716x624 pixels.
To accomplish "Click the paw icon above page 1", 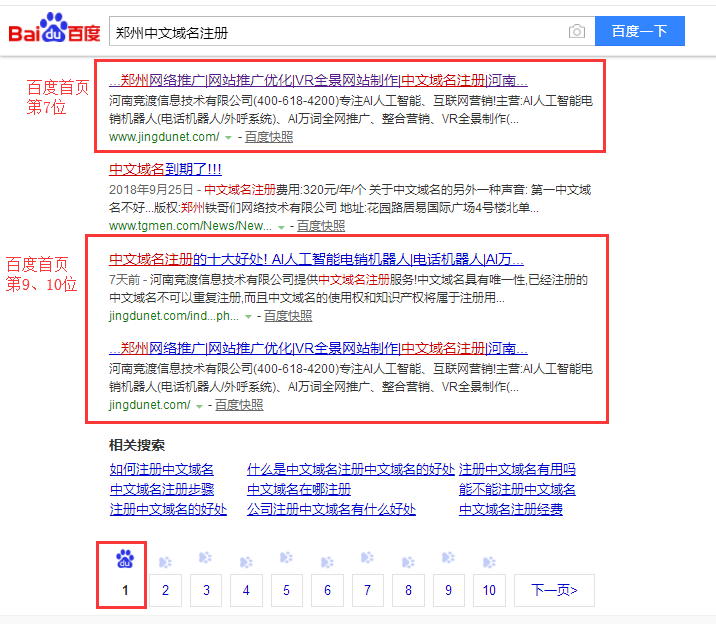I will (124, 559).
